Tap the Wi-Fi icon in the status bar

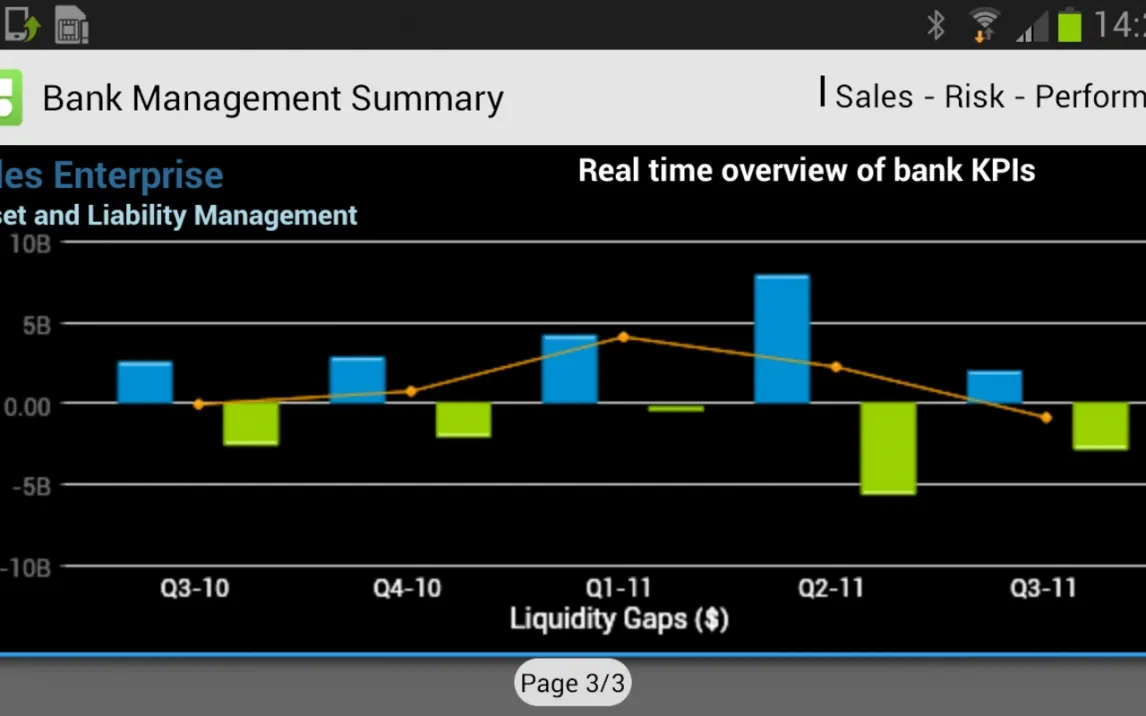click(985, 25)
